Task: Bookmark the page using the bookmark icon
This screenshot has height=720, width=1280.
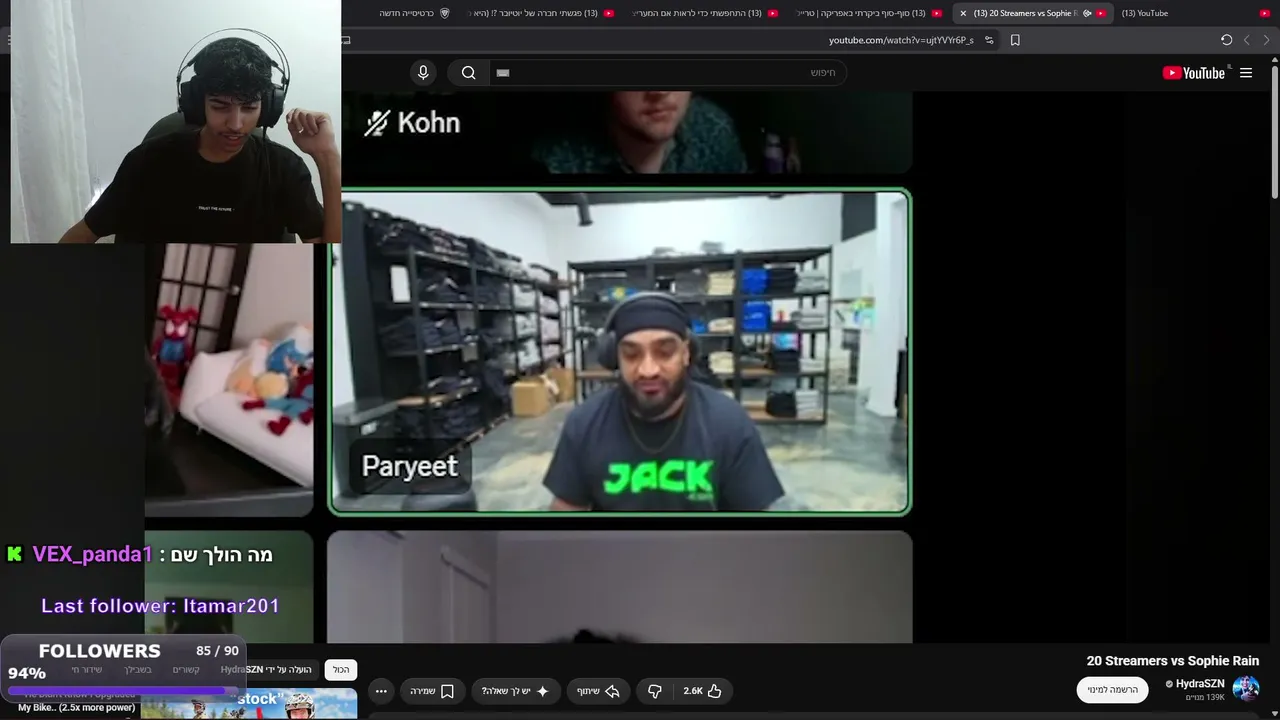Action: click(x=1015, y=40)
